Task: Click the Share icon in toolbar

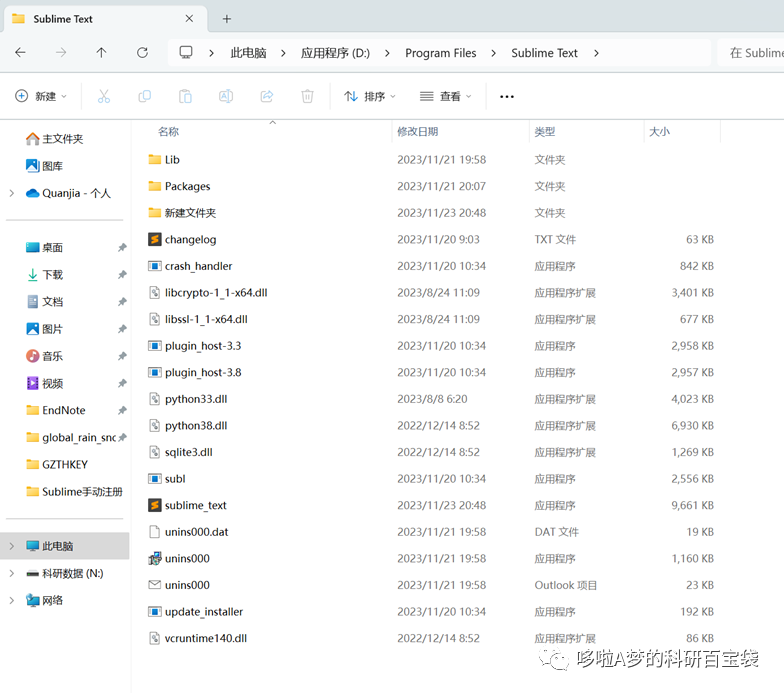Action: (x=267, y=96)
